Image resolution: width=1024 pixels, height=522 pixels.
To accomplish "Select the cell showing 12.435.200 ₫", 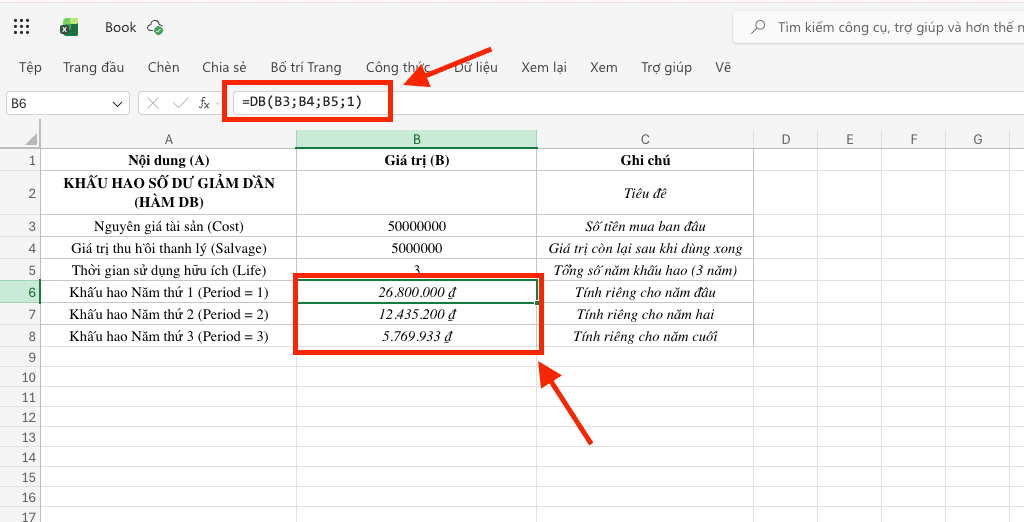I will 417,314.
